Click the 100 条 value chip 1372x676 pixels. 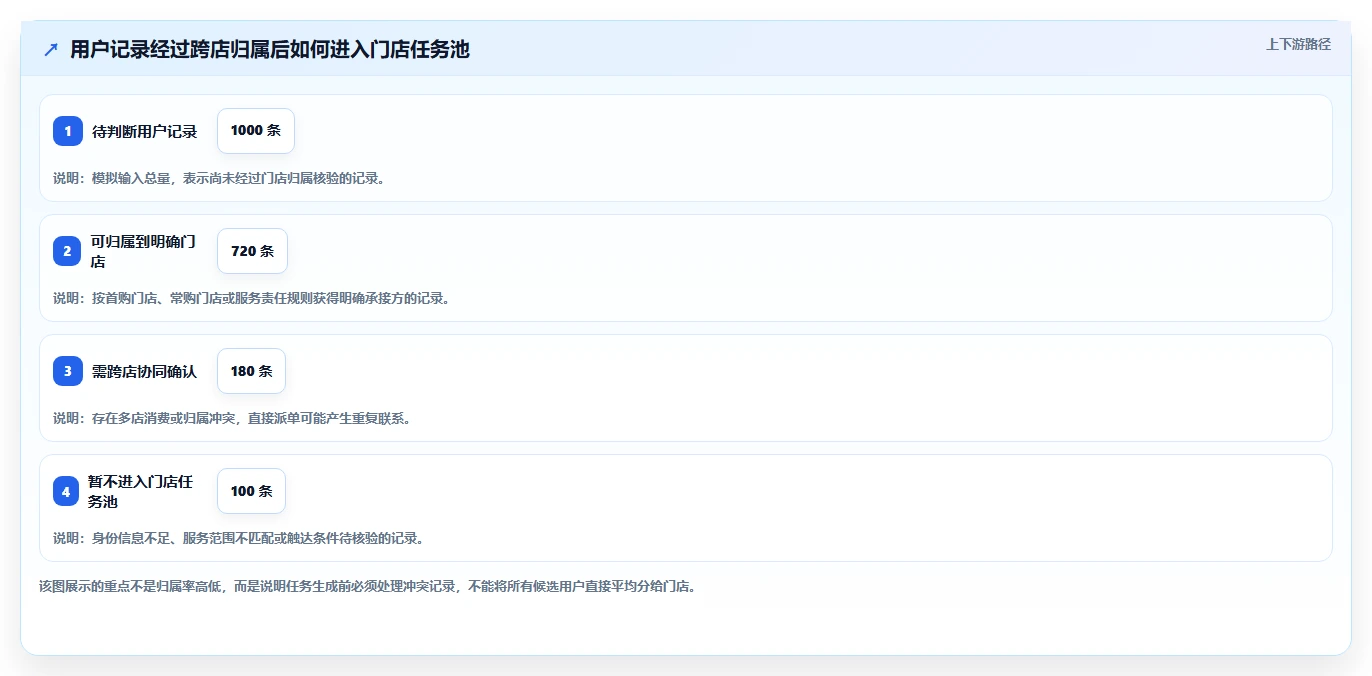(251, 491)
